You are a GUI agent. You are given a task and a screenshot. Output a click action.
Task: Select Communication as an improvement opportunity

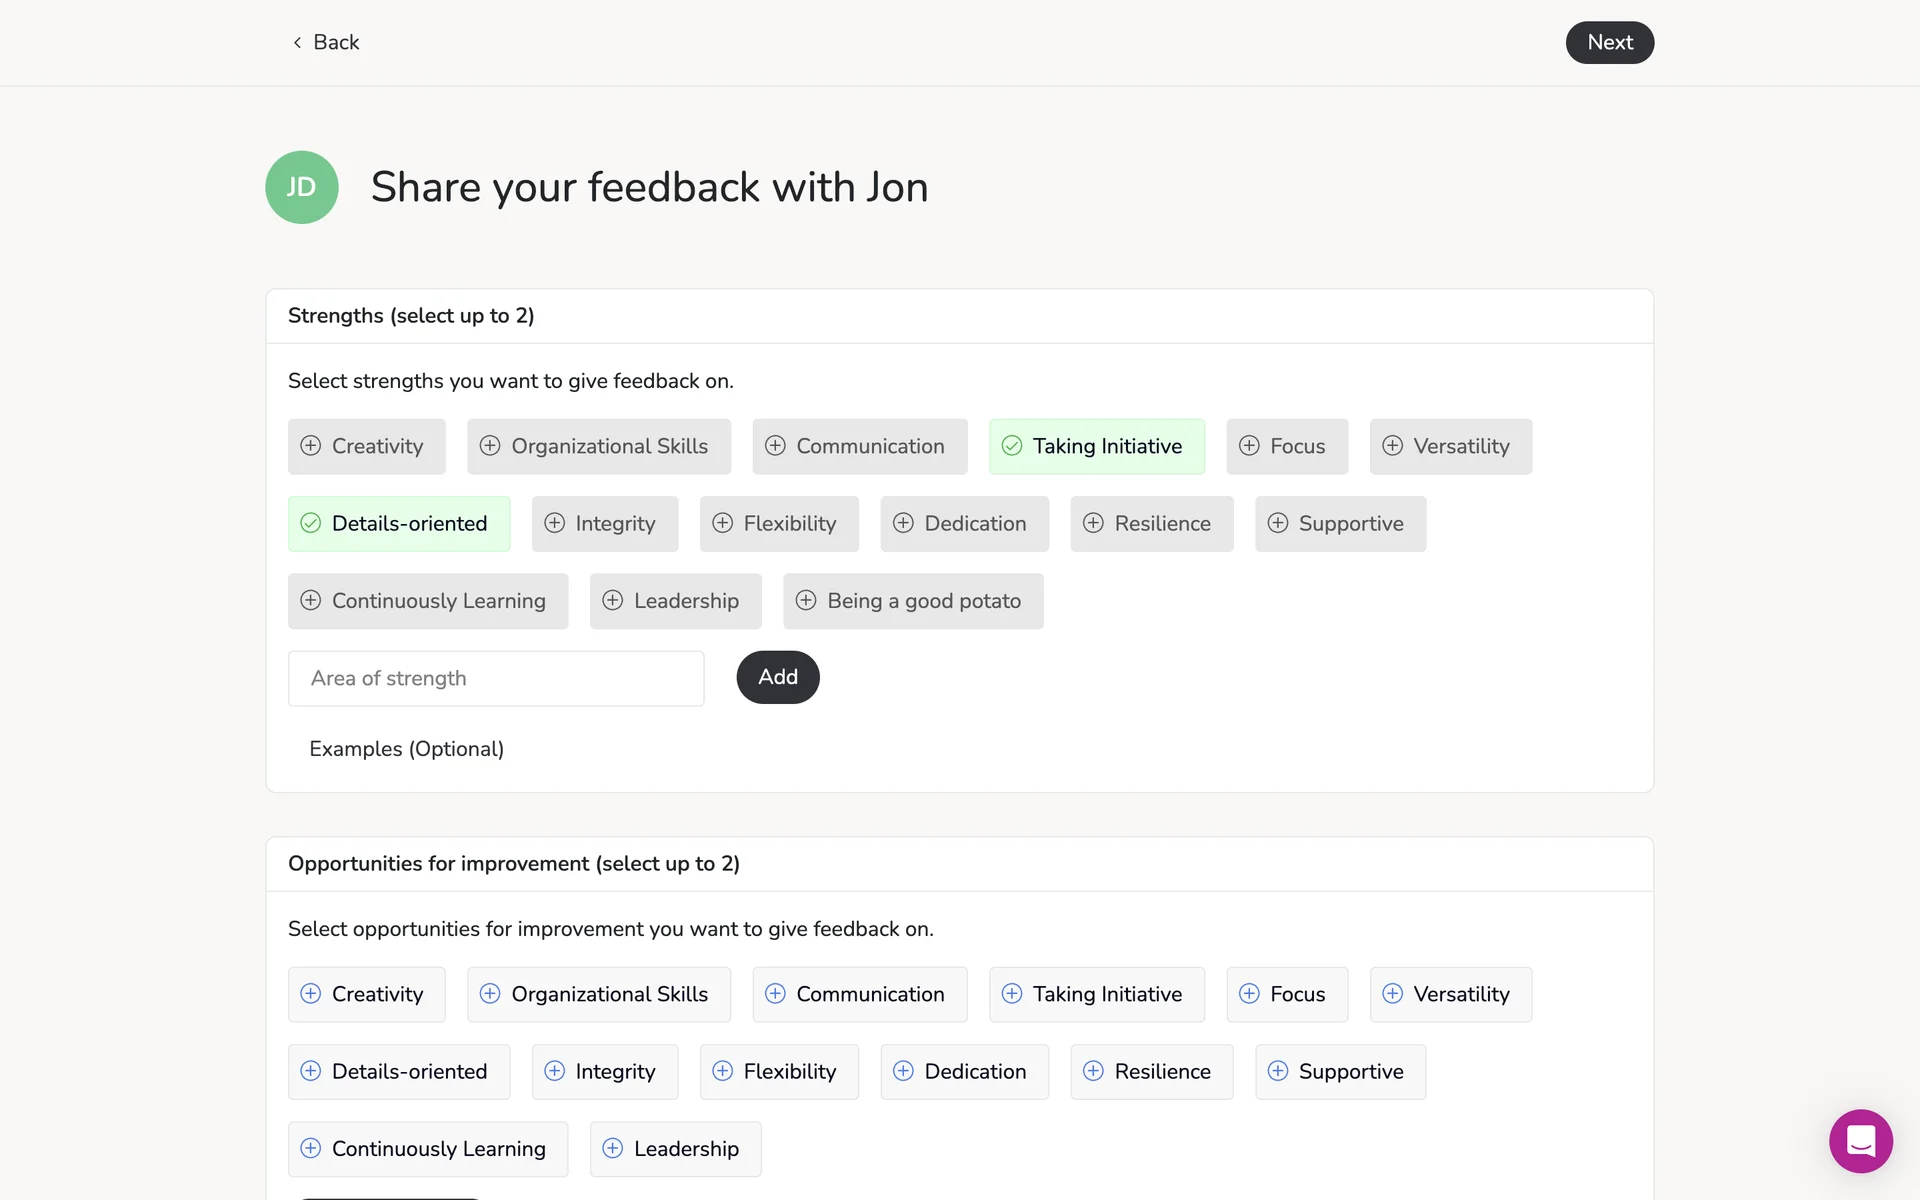coord(859,994)
